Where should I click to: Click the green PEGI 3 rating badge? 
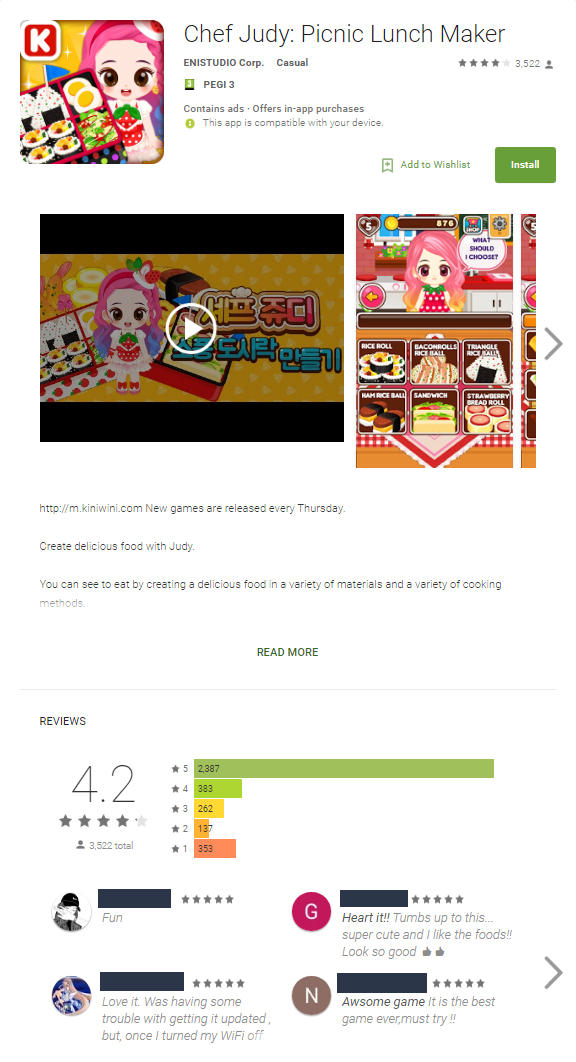(190, 85)
